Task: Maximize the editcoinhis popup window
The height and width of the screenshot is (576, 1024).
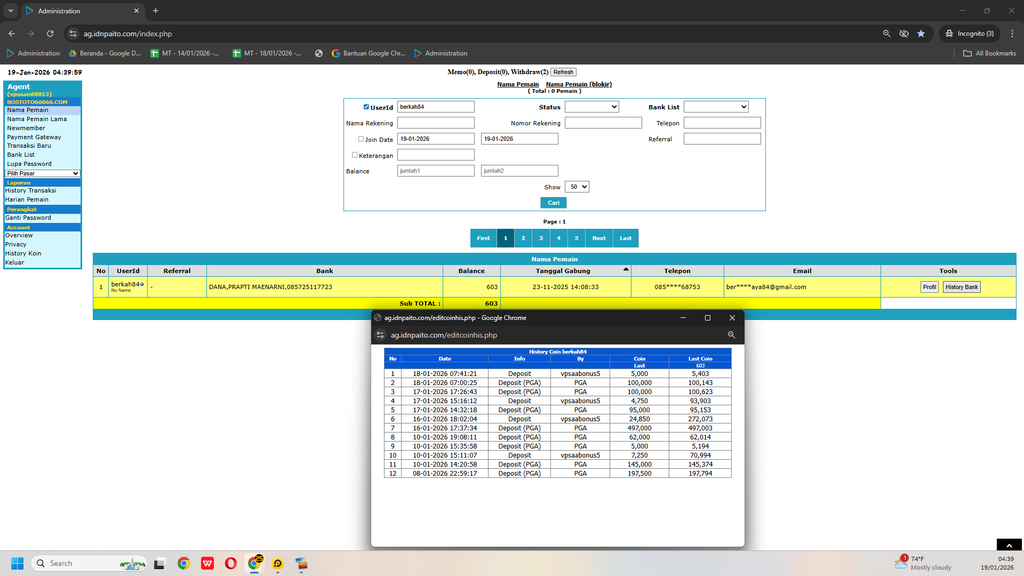Action: coord(707,318)
